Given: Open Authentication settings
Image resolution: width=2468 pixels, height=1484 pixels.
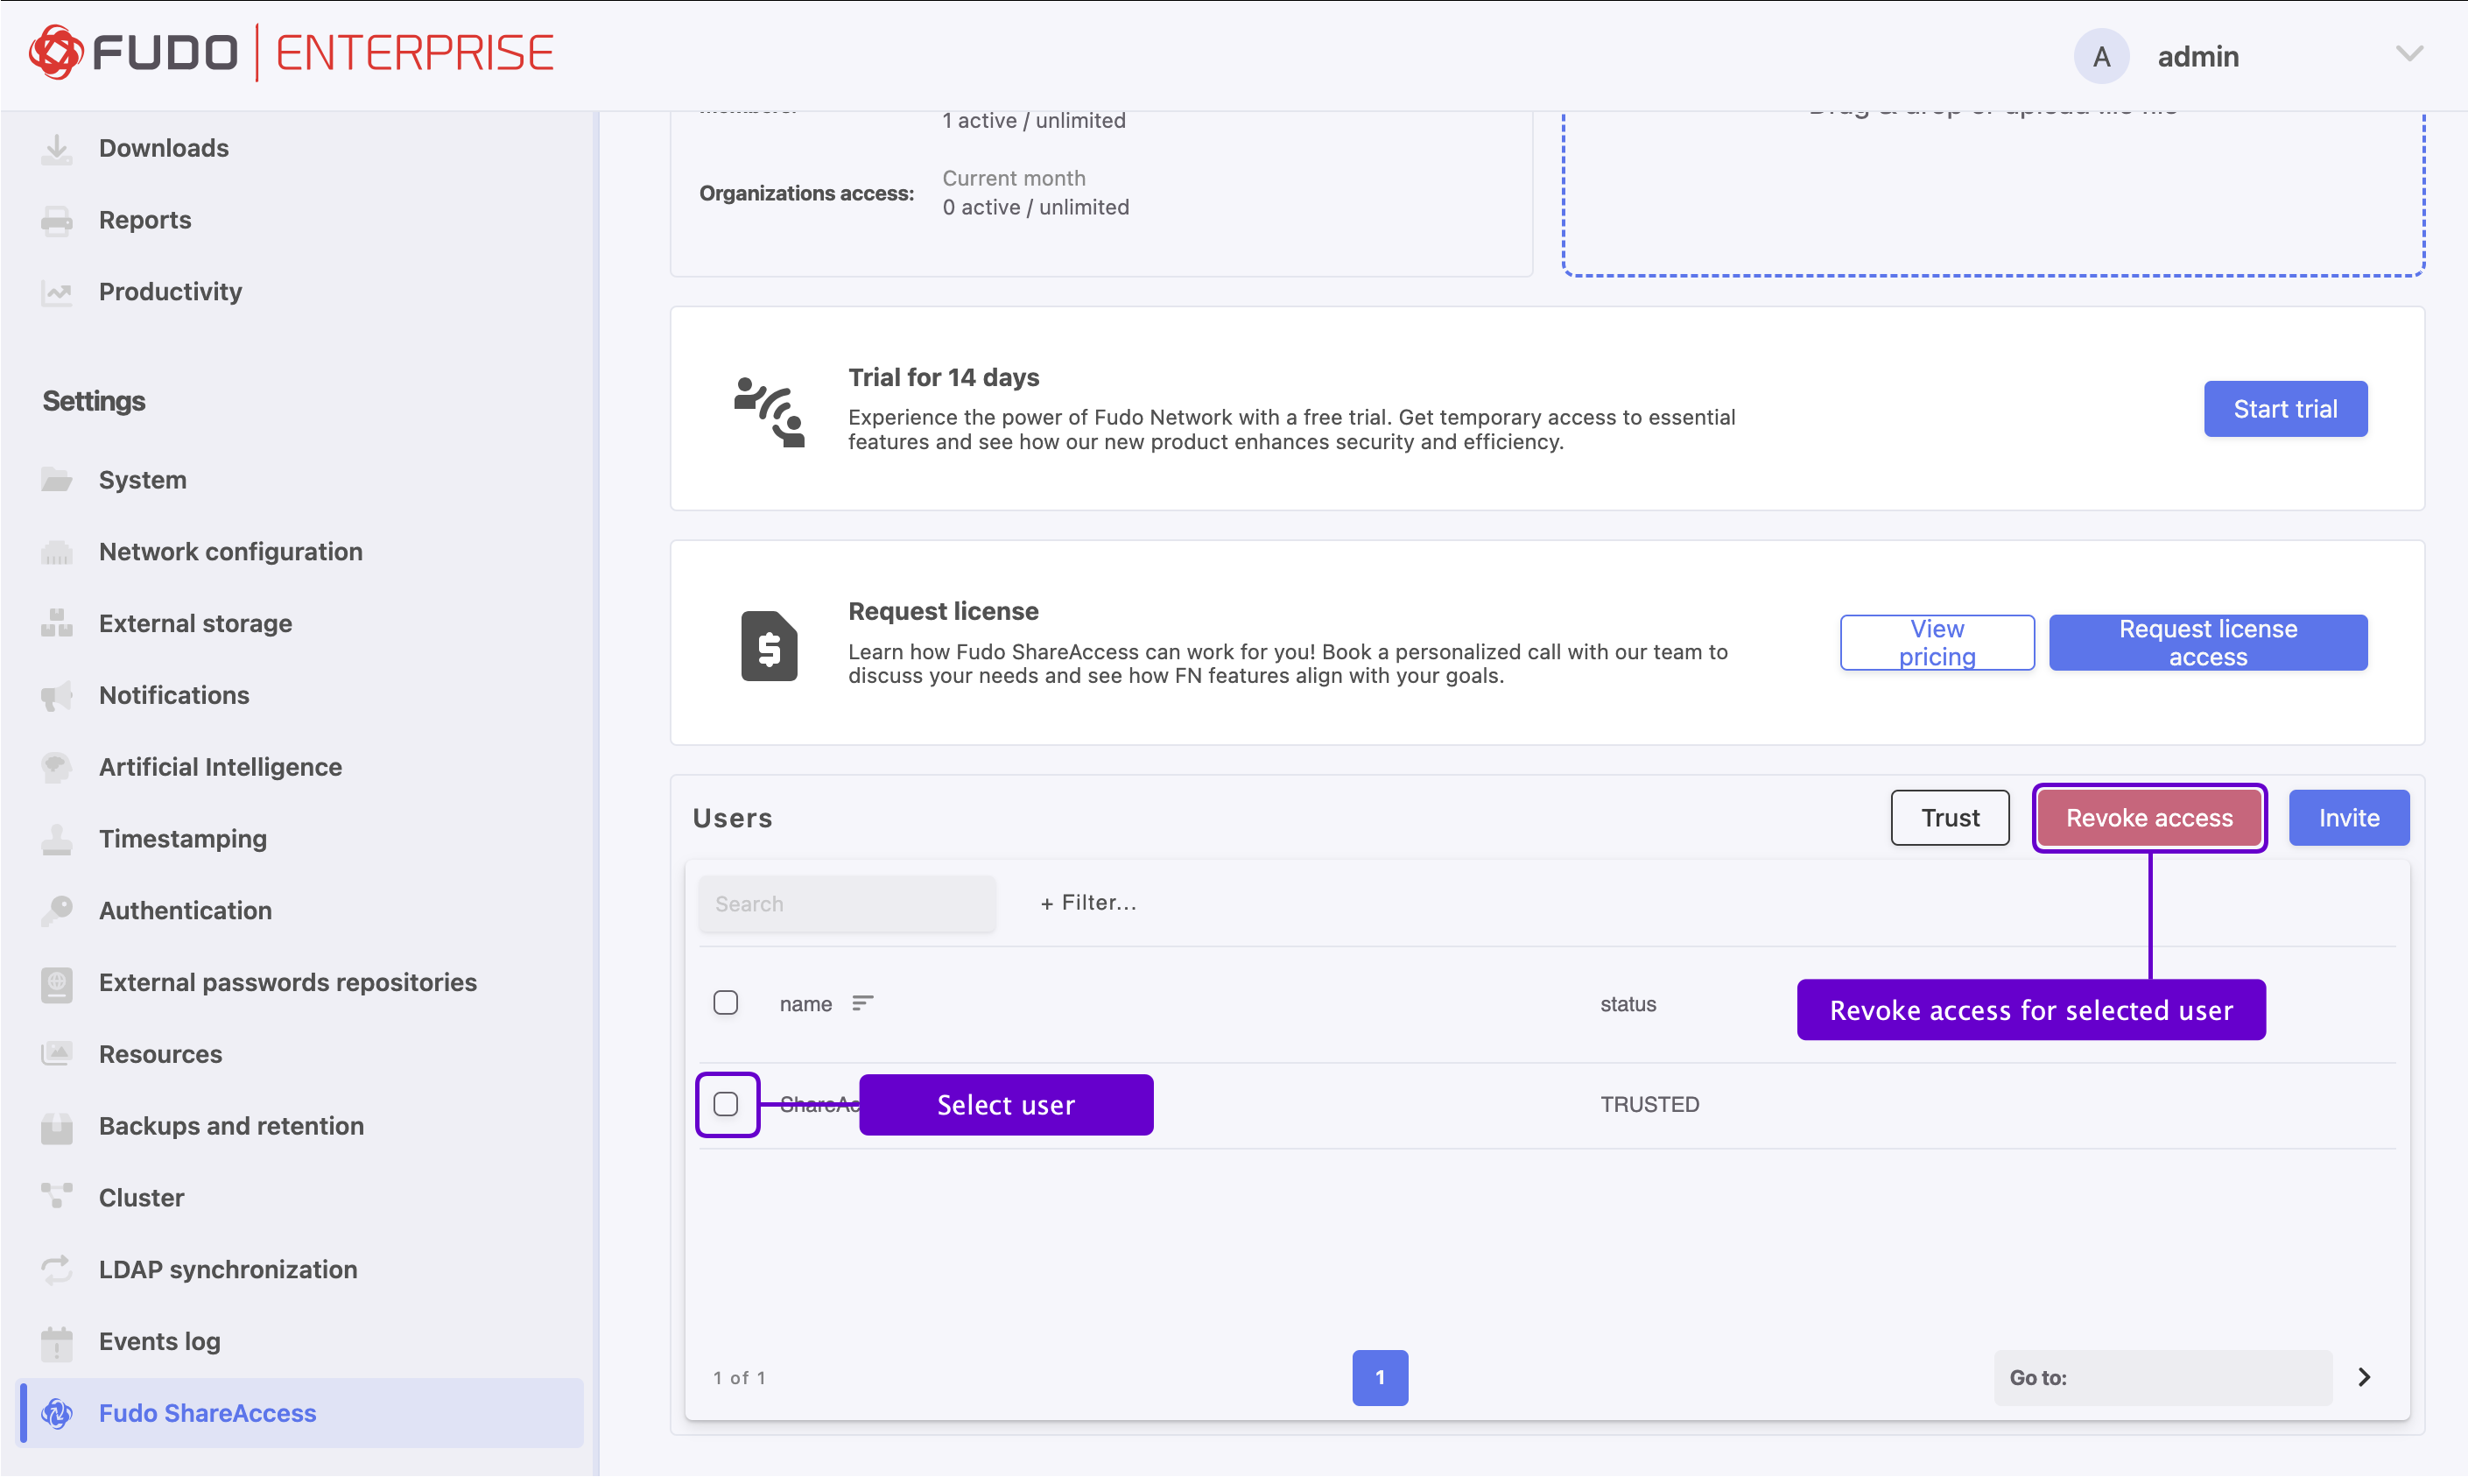Looking at the screenshot, I should (x=186, y=910).
